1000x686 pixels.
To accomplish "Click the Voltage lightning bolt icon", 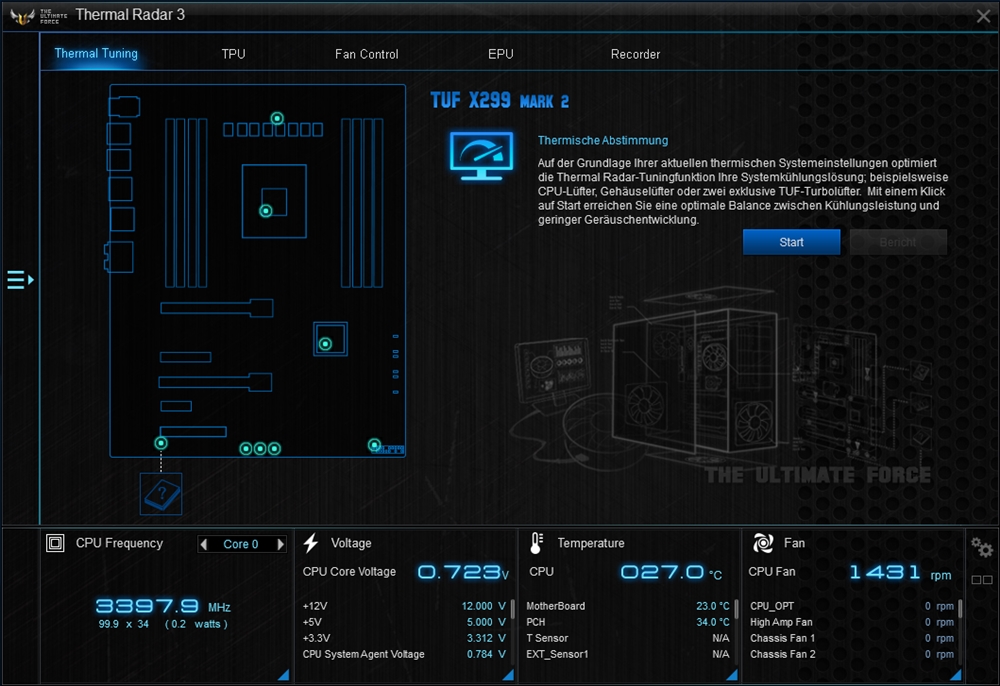I will point(311,543).
